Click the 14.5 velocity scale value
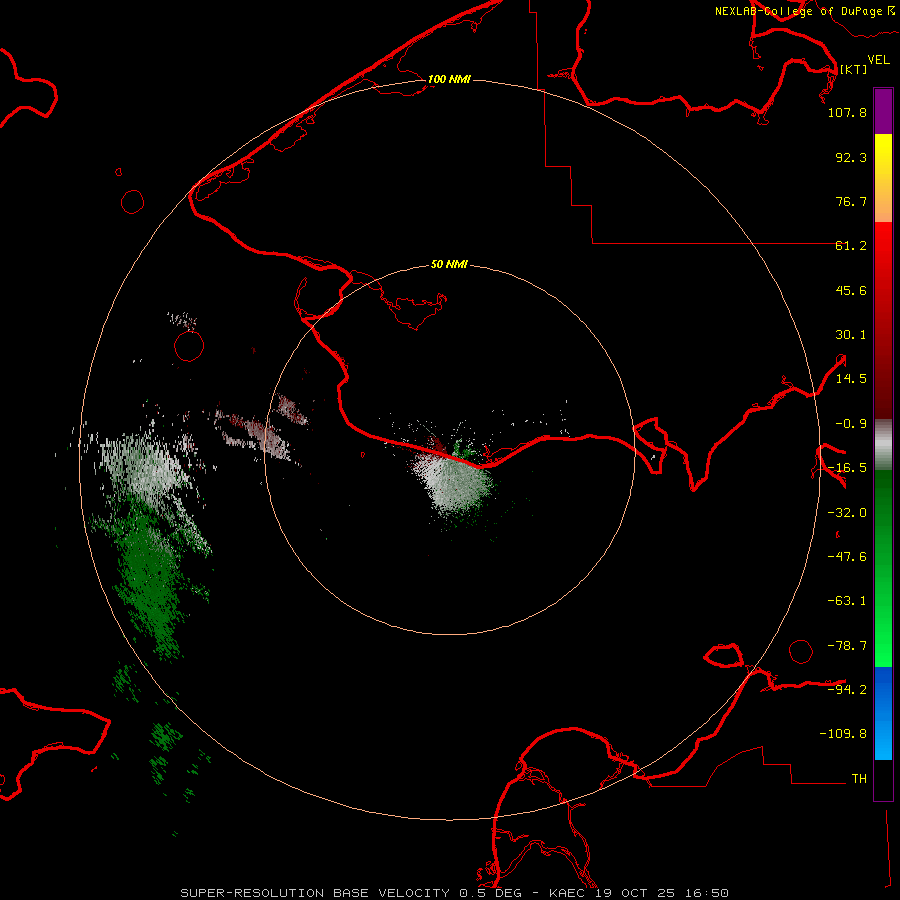This screenshot has height=900, width=900. coord(851,379)
